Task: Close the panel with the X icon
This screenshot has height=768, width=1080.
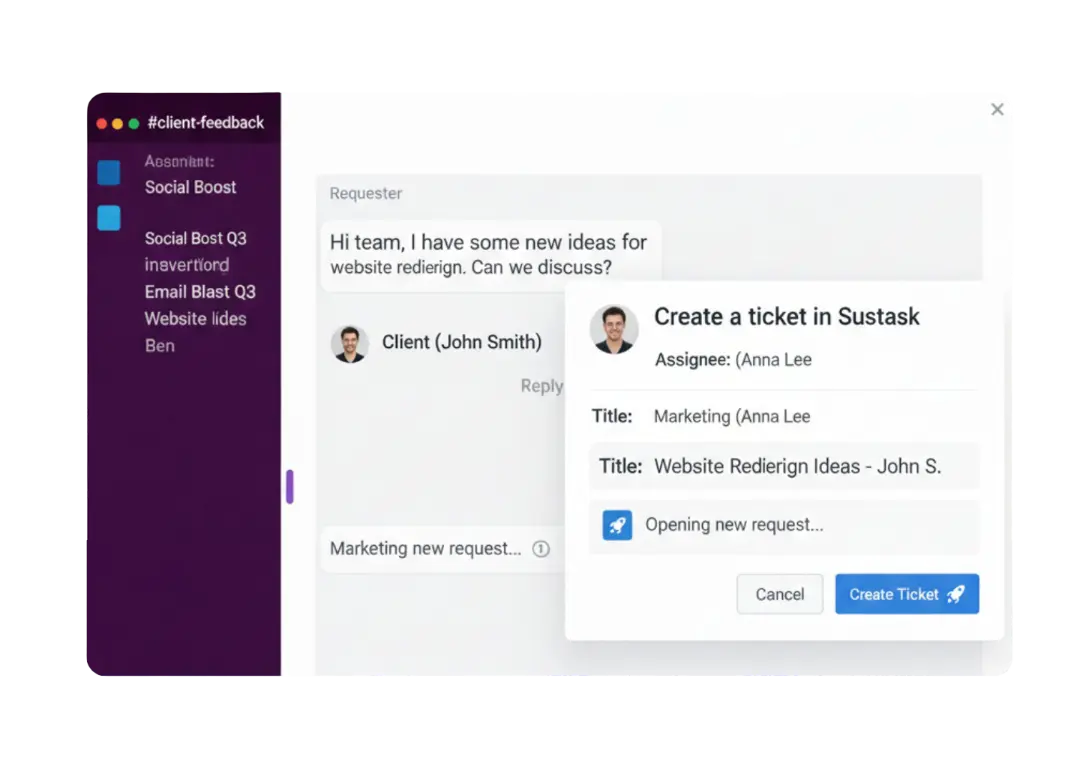Action: coord(997,109)
